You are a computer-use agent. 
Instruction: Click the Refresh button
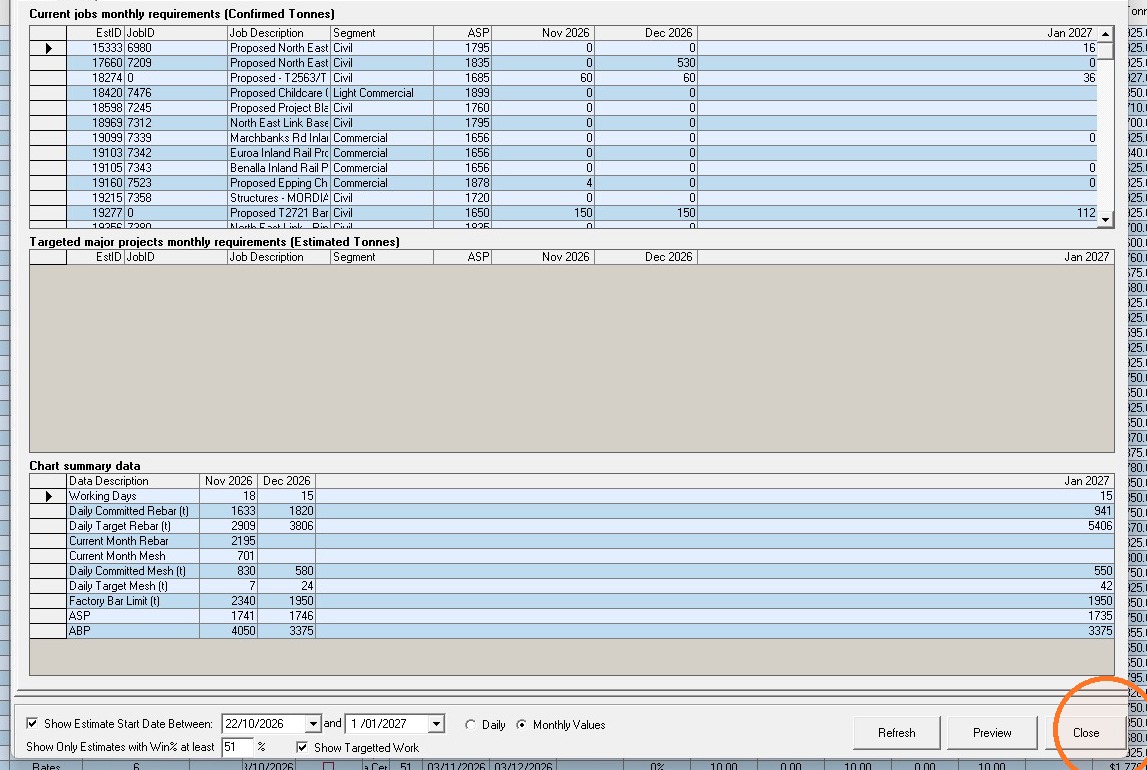pyautogui.click(x=896, y=733)
